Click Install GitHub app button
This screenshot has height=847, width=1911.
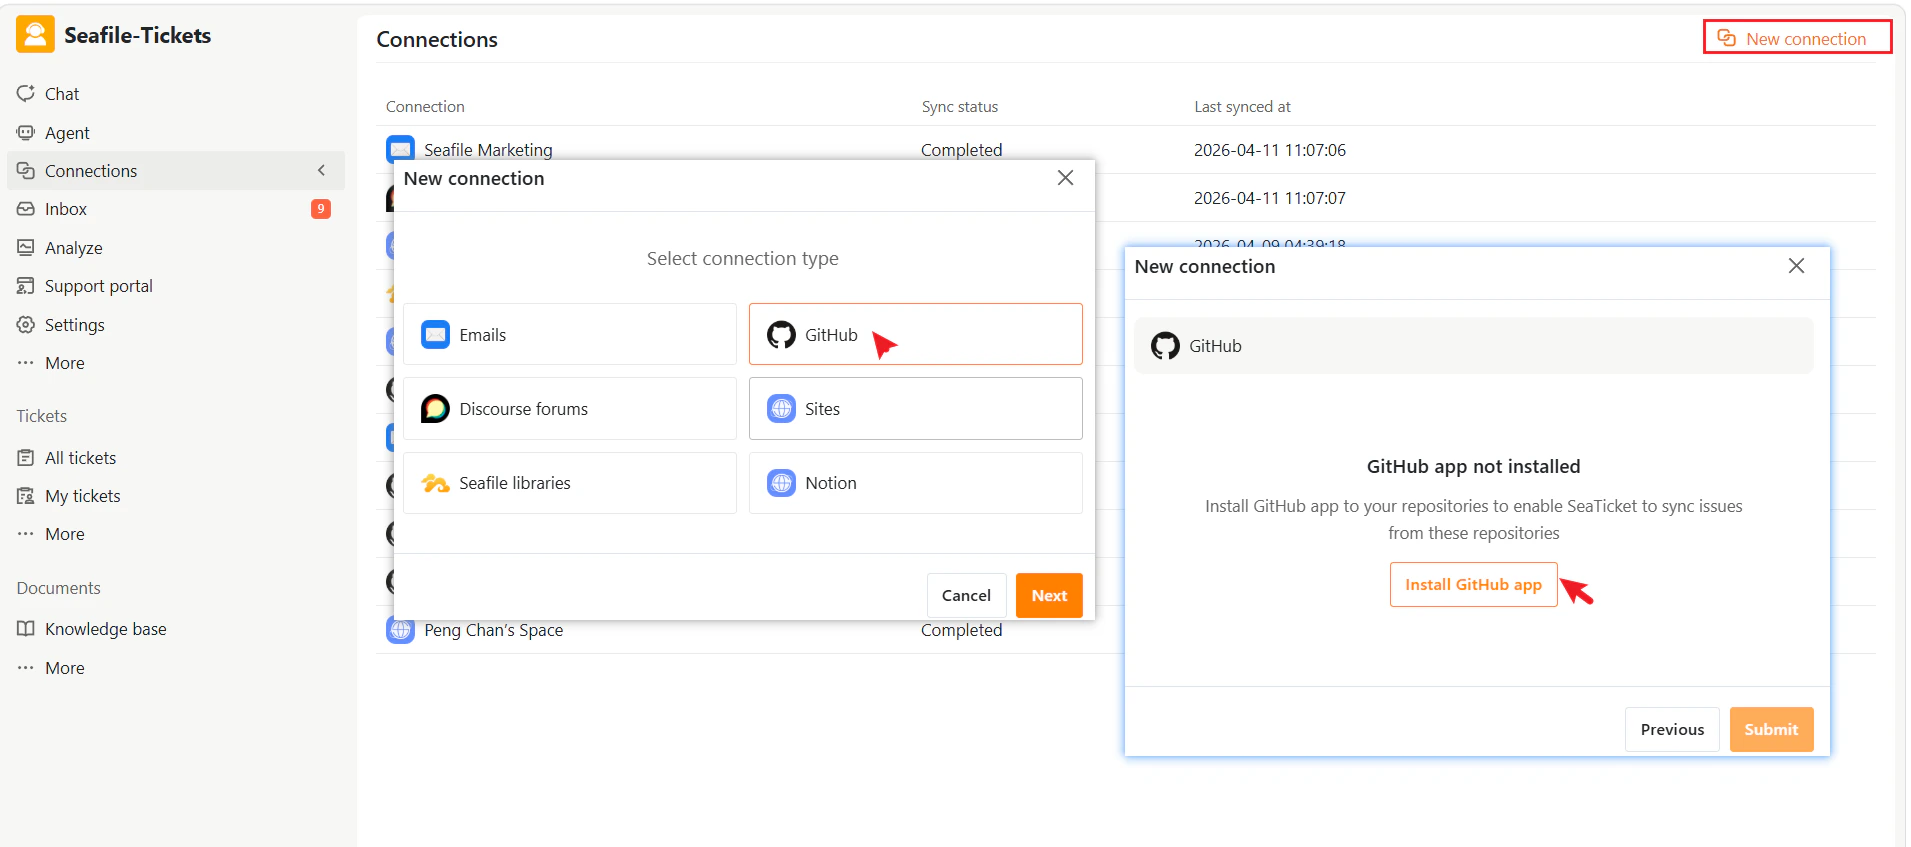pyautogui.click(x=1473, y=584)
